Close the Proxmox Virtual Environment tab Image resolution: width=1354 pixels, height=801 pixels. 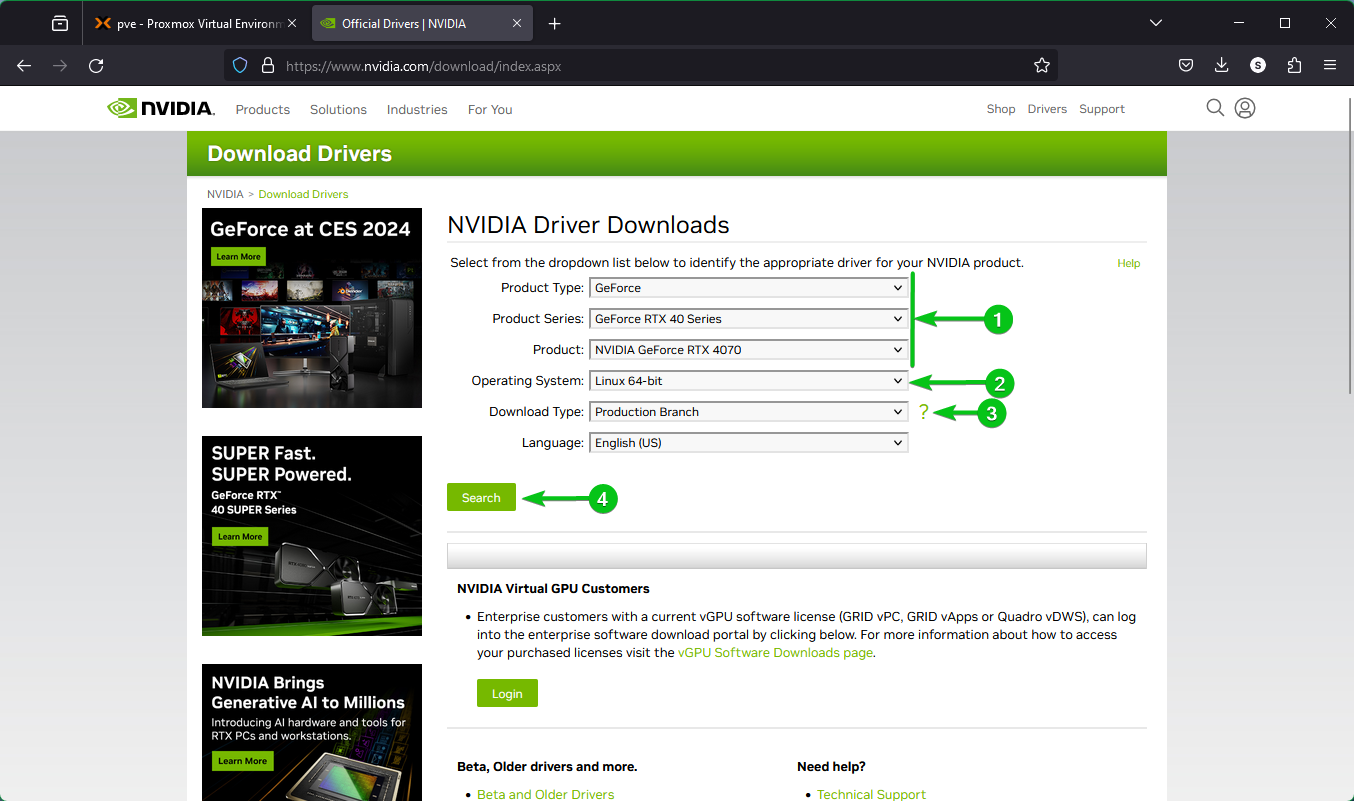click(292, 23)
